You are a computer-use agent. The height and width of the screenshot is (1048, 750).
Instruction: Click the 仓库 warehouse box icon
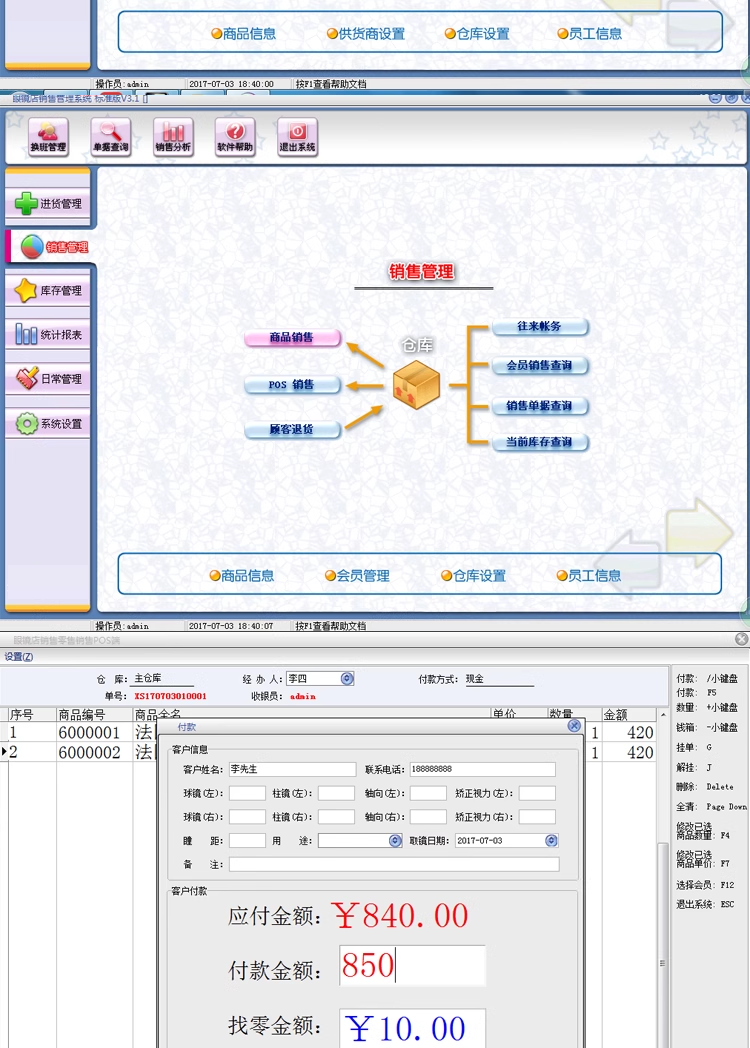[416, 384]
